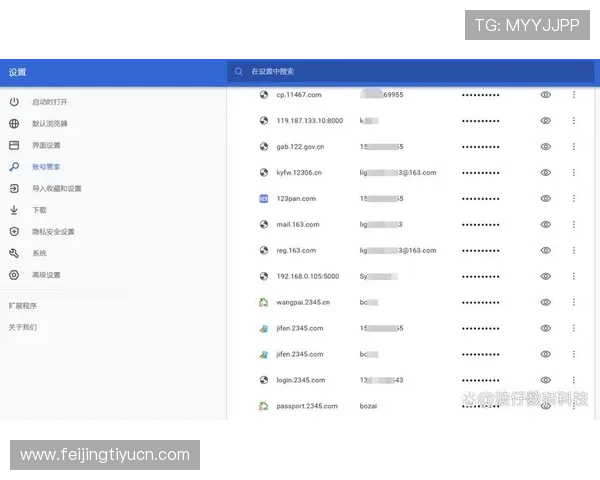Click the favicon for reg.163.com
600x480 pixels.
[264, 250]
